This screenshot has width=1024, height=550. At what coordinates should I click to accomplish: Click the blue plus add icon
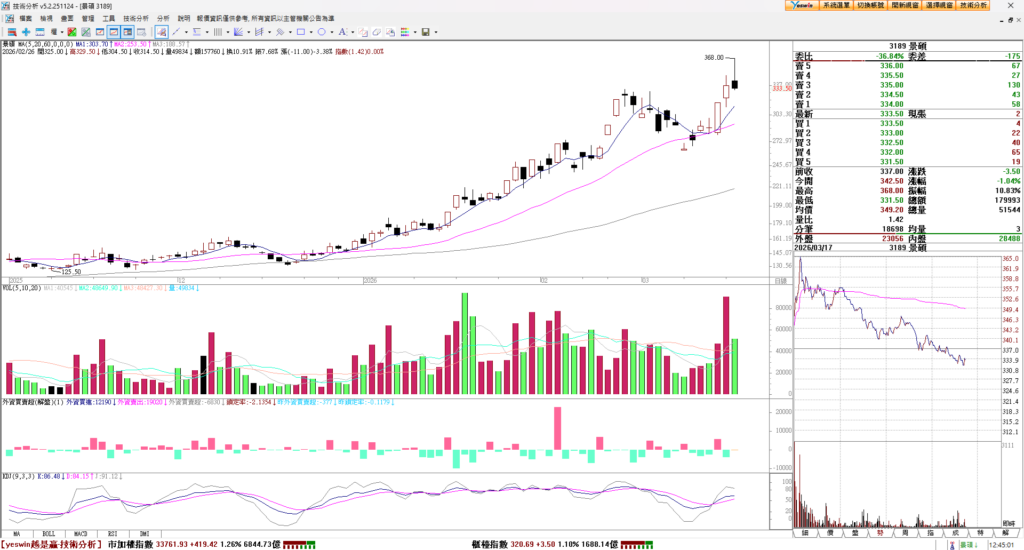26,32
